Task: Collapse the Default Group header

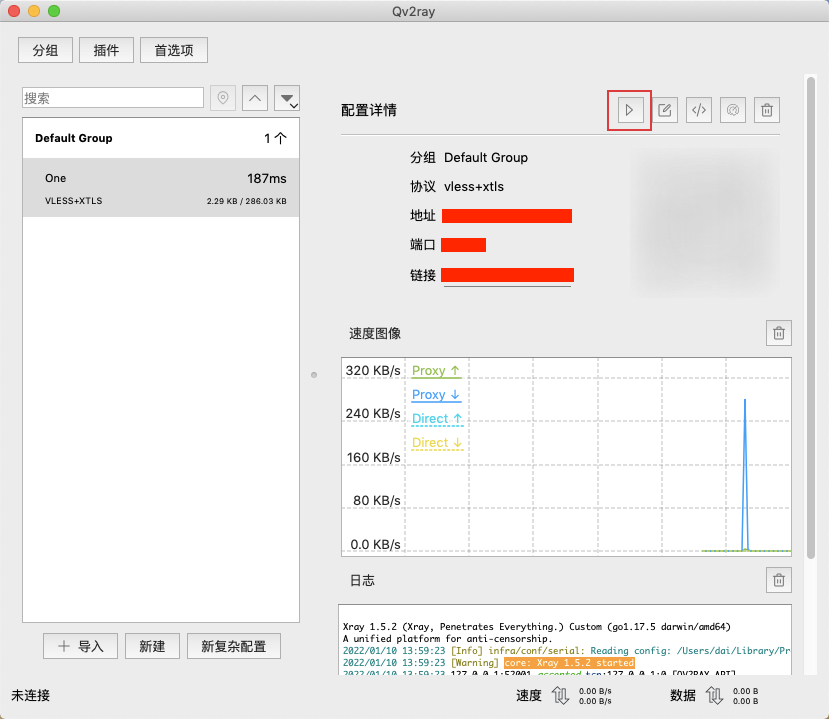Action: click(x=161, y=138)
